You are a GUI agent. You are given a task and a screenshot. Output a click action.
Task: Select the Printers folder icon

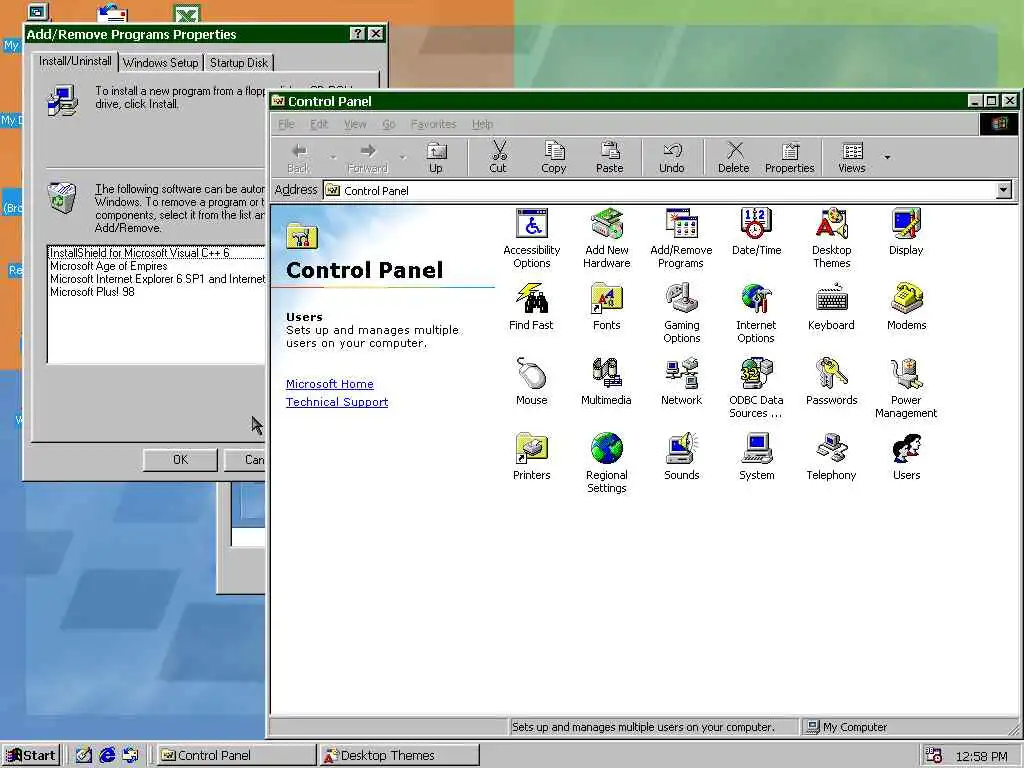(x=532, y=457)
